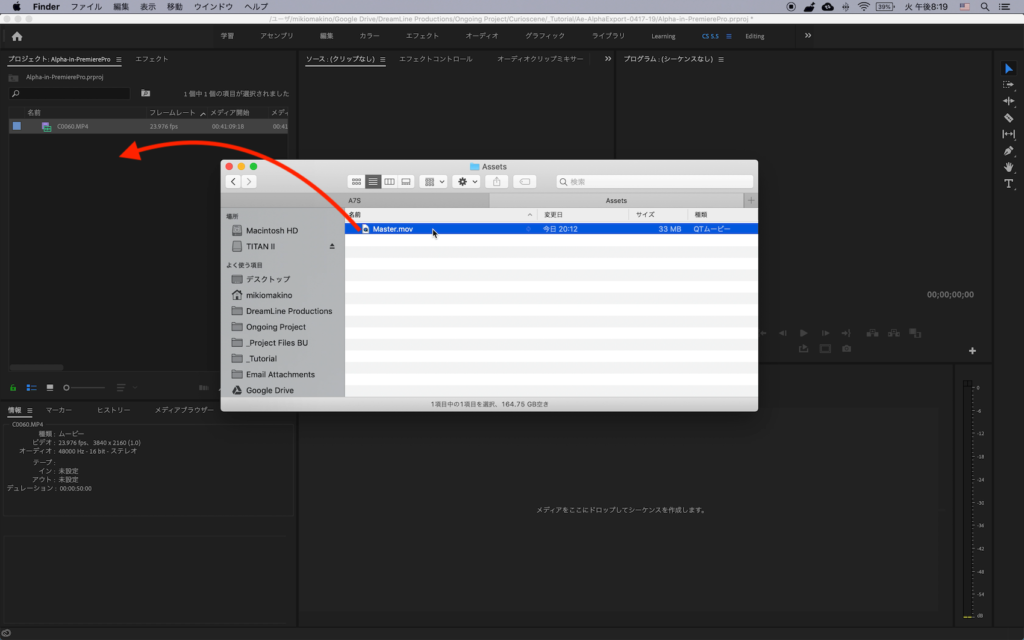
Task: Click the Extract button in Program monitor
Action: (893, 333)
